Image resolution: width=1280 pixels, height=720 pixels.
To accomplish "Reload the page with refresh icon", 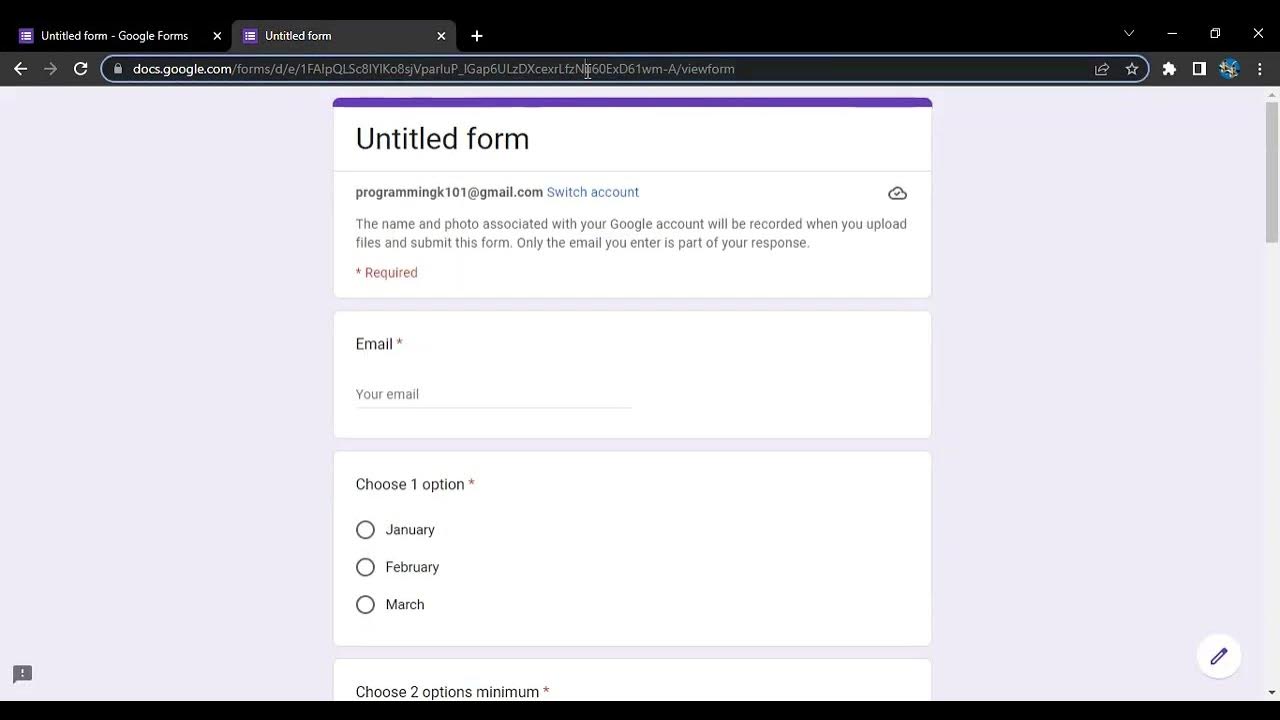I will click(81, 69).
